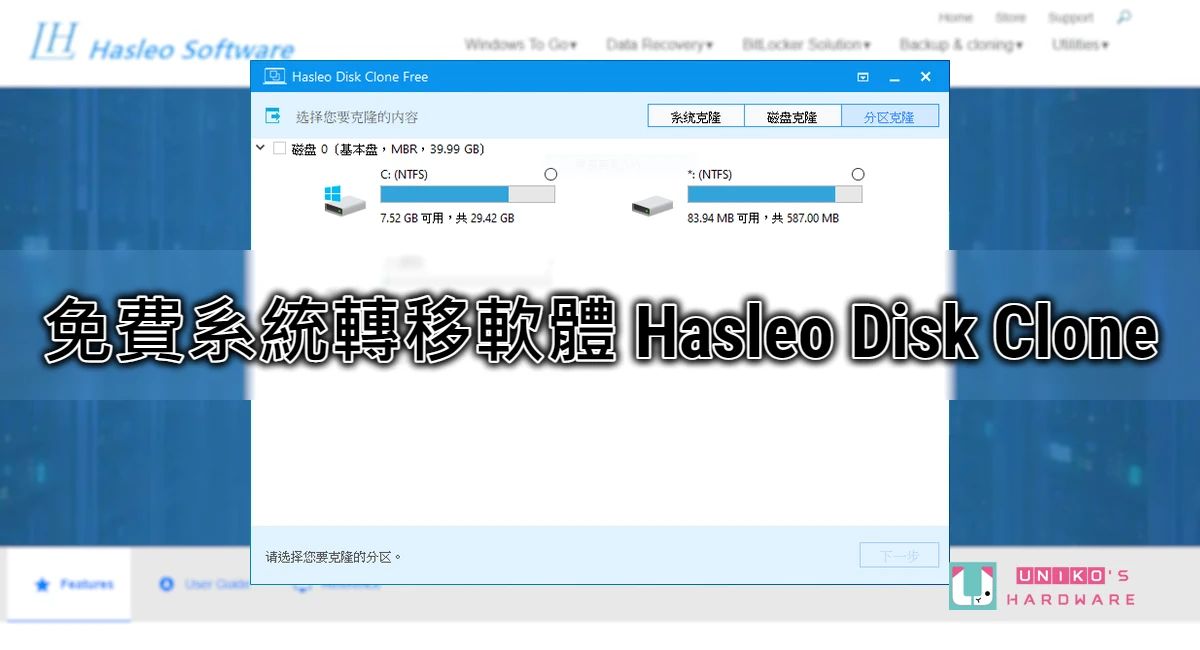This screenshot has height=650, width=1200.
Task: Click the search magnifier icon on the webpage
Action: [x=1124, y=17]
